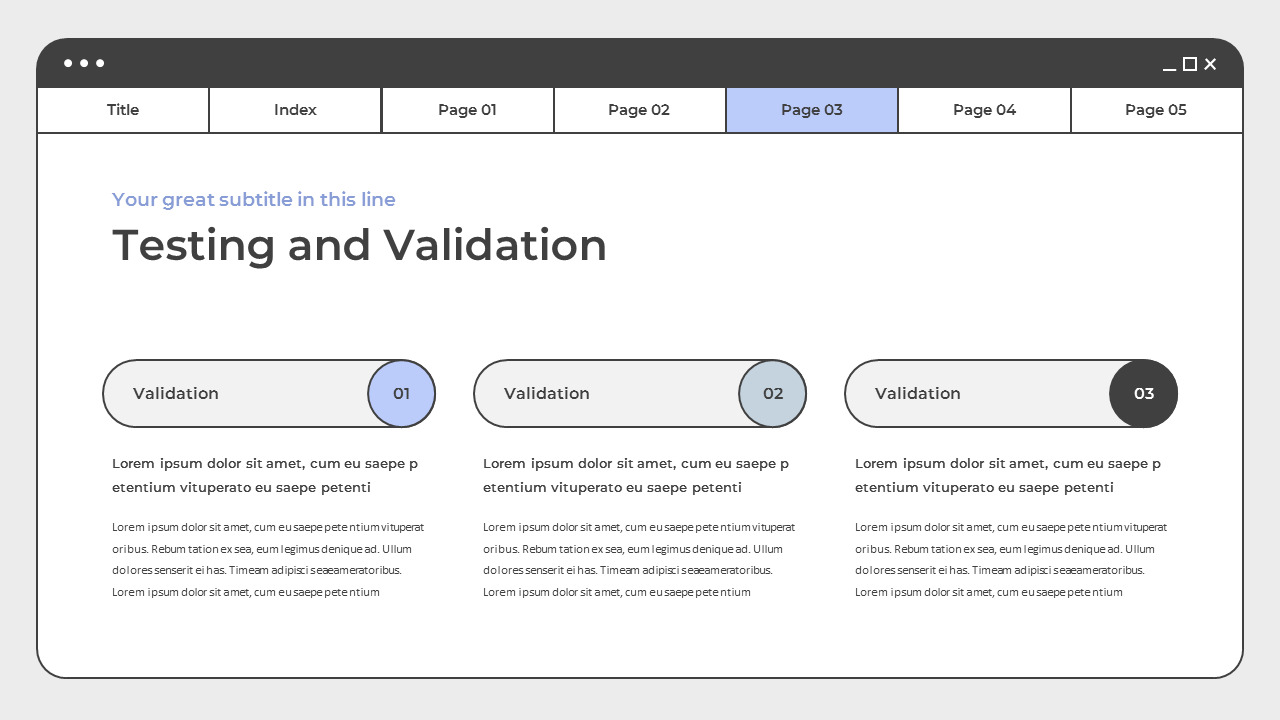Click the middle traffic light dot
Screen dimensions: 1280x720
point(85,63)
